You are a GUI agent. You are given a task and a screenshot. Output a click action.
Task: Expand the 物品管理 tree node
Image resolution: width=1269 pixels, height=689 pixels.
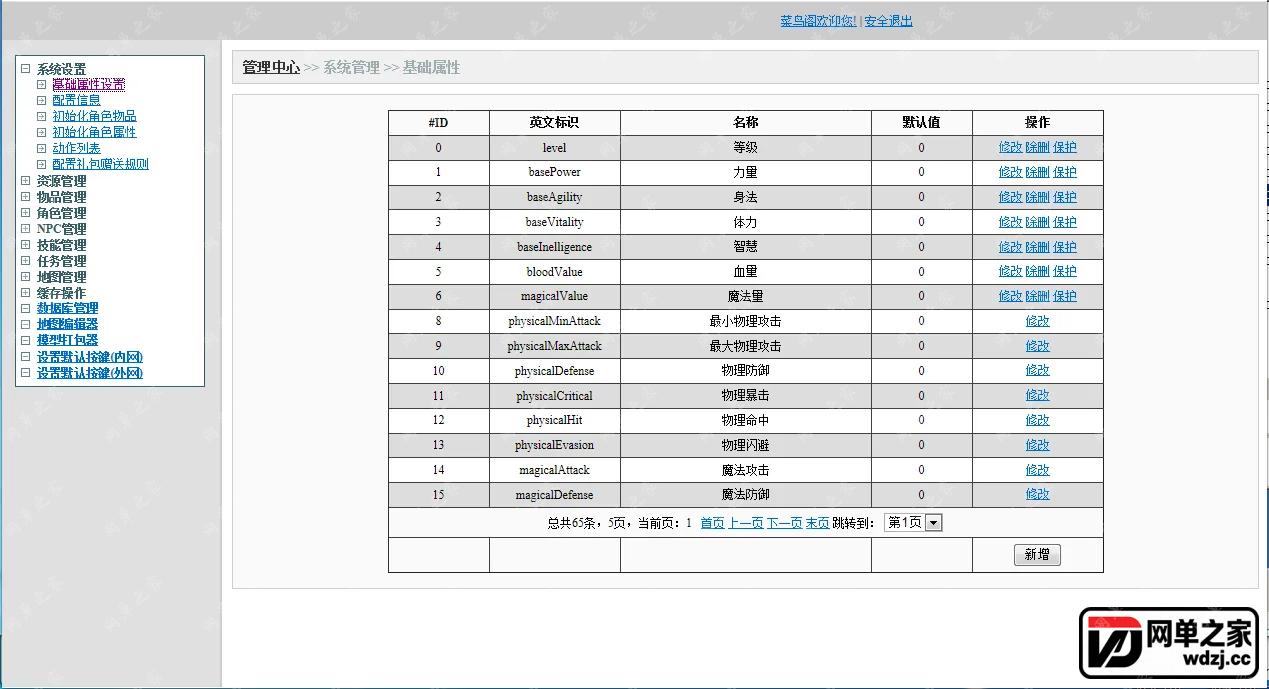(26, 197)
